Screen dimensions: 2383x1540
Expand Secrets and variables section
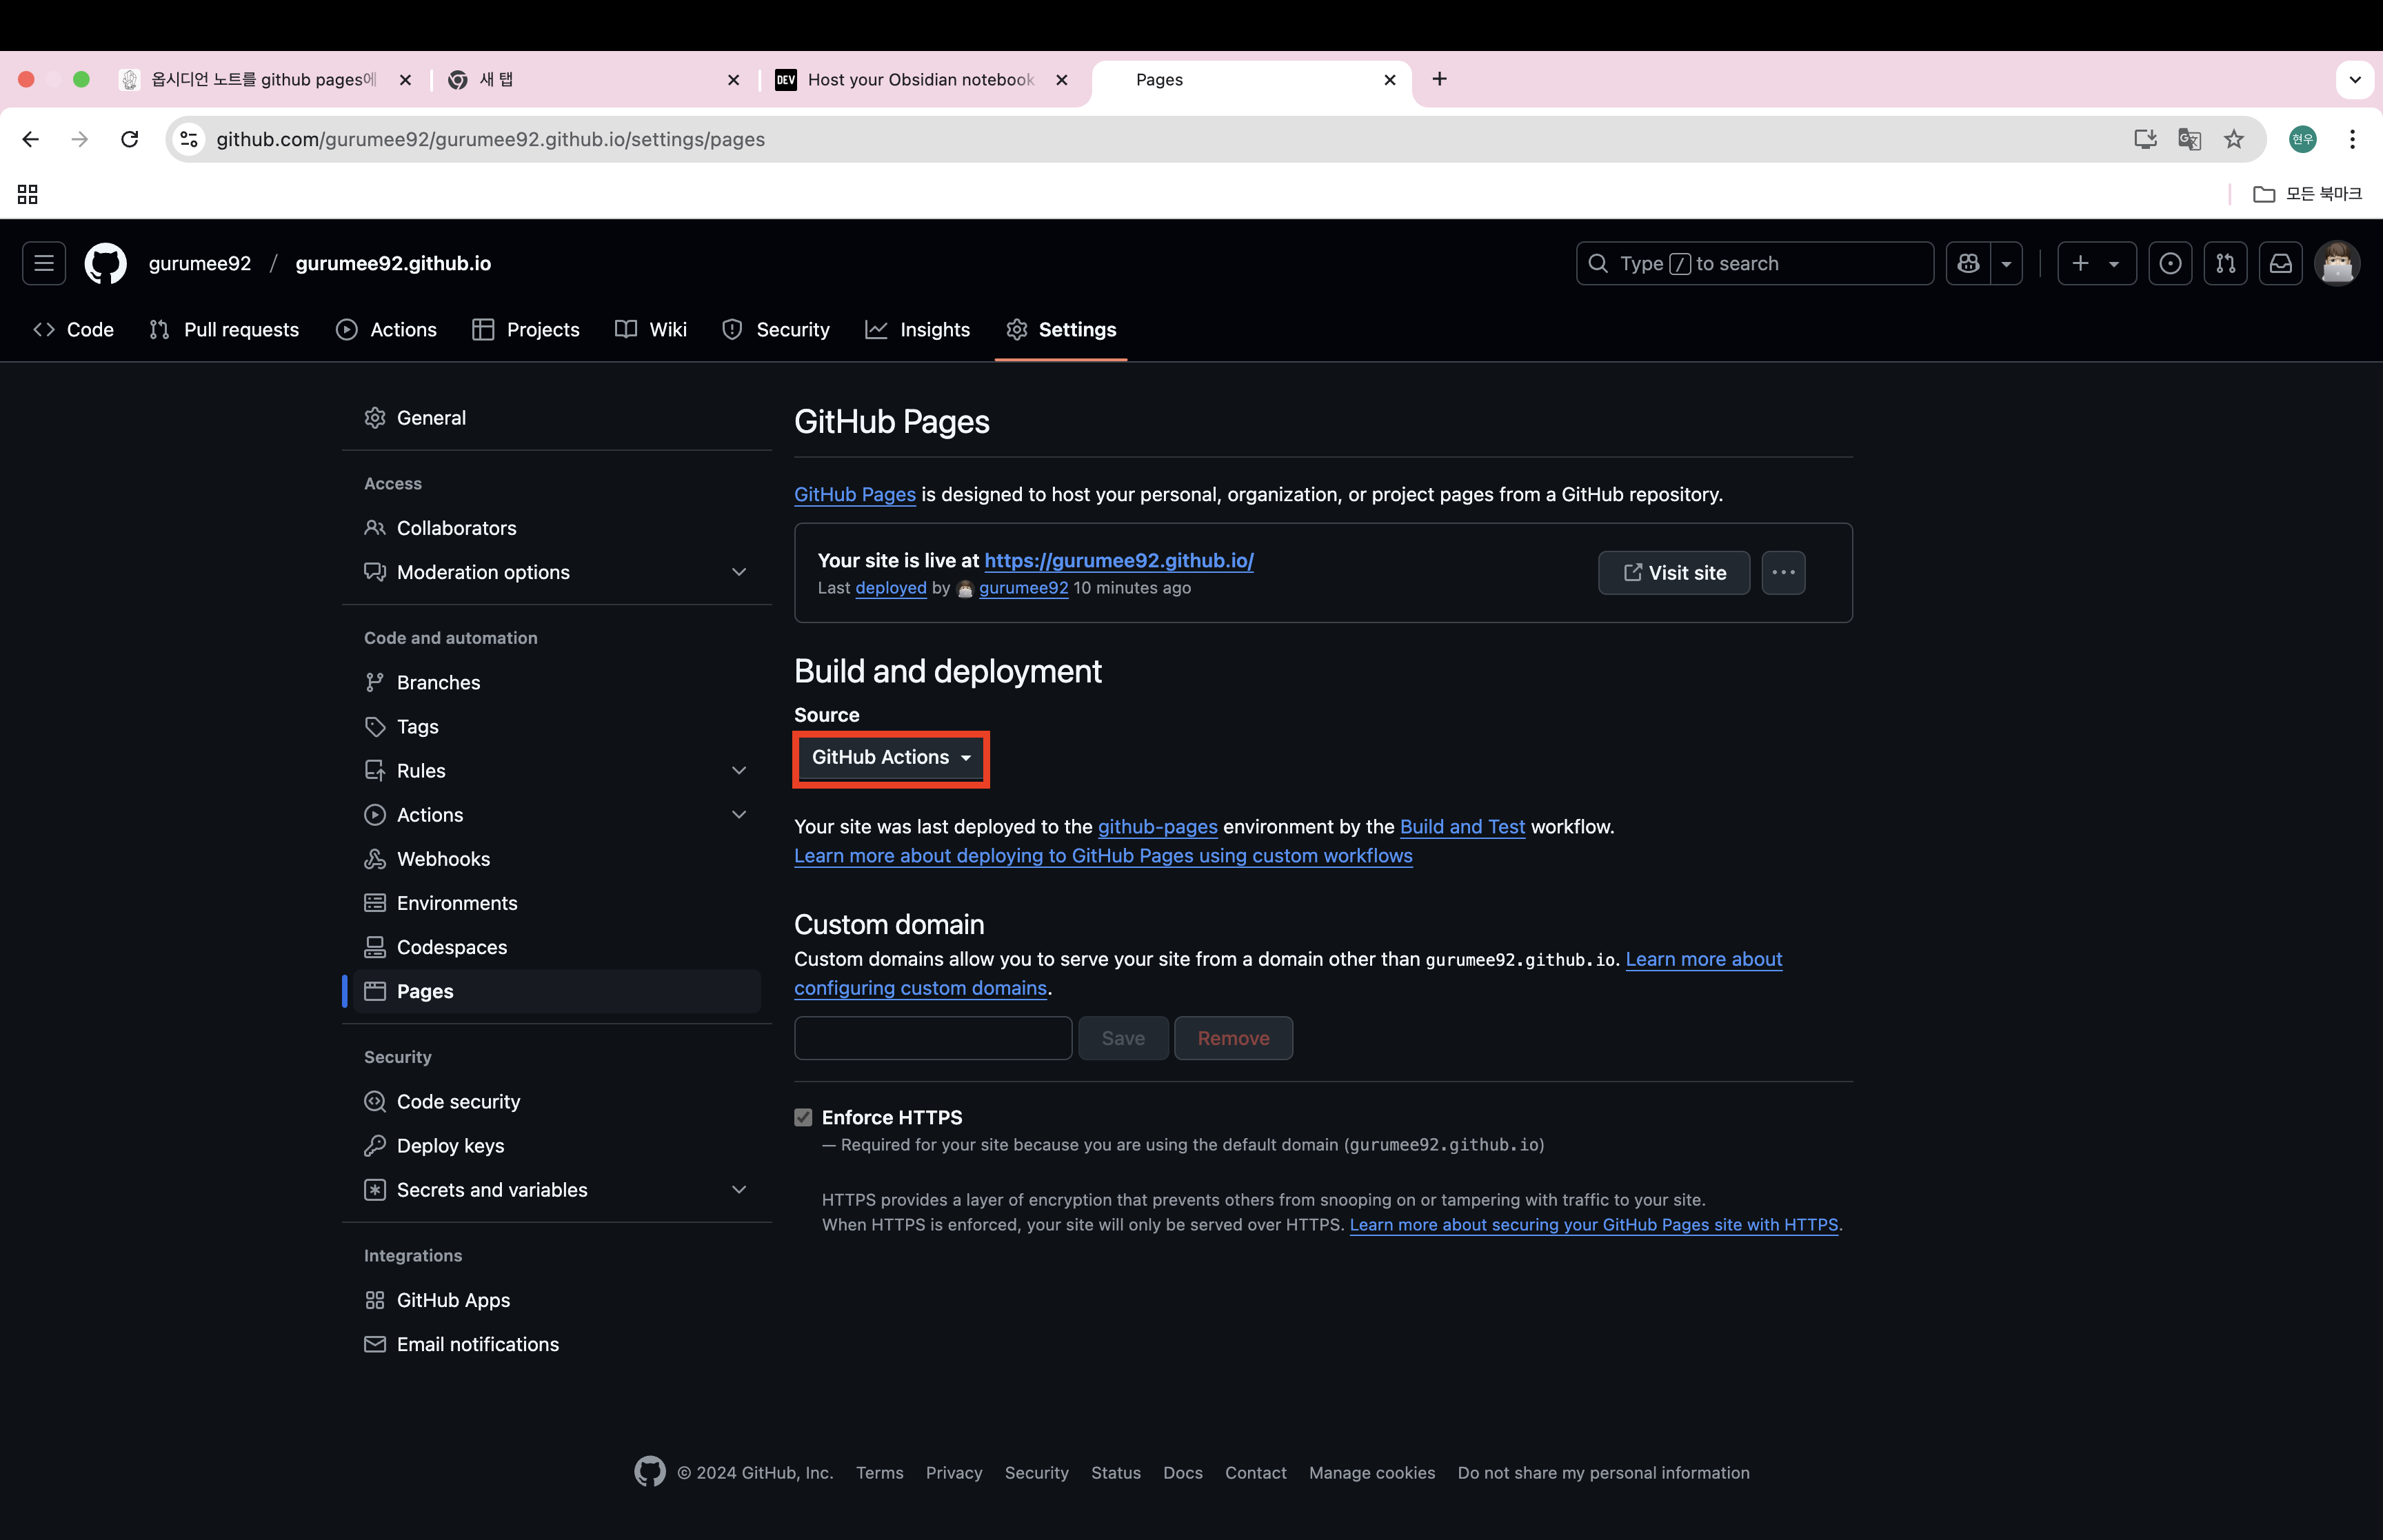(x=739, y=1189)
